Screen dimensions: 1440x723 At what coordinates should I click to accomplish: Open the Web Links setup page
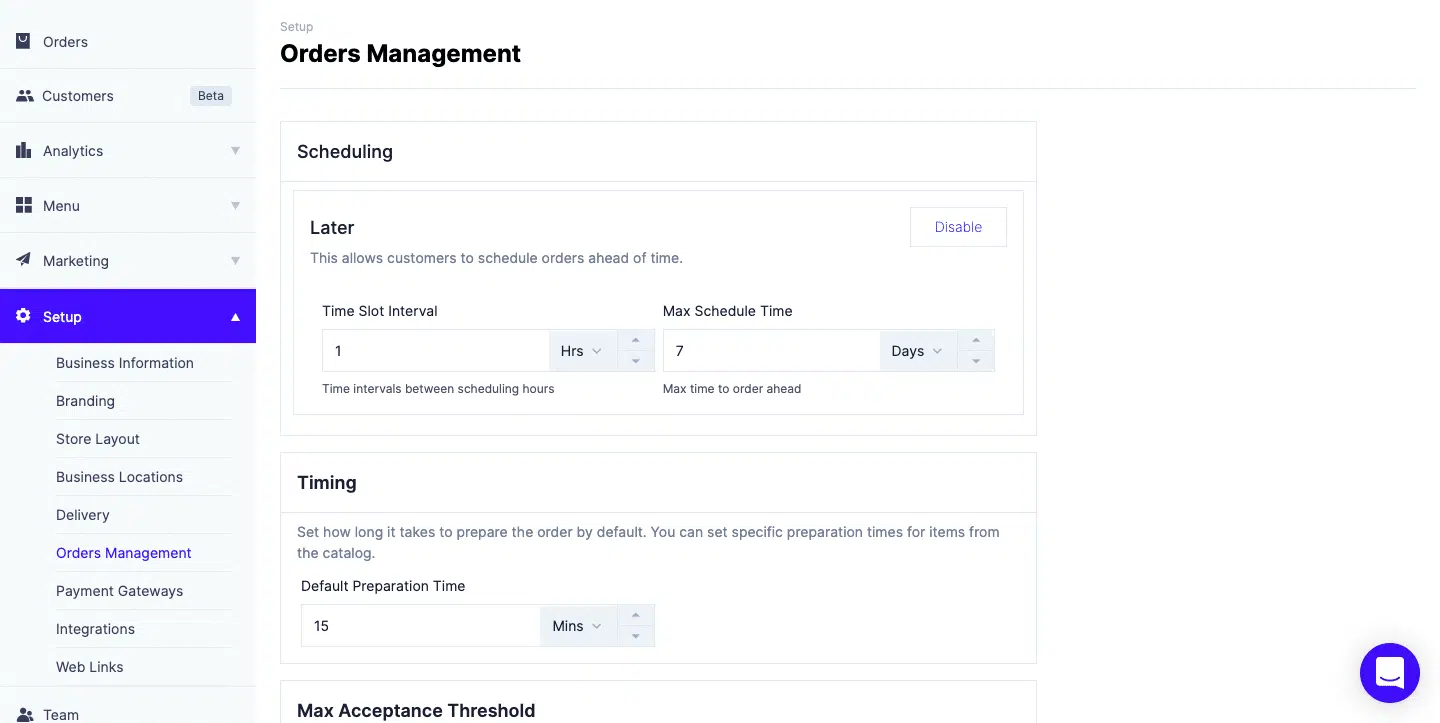click(x=90, y=667)
